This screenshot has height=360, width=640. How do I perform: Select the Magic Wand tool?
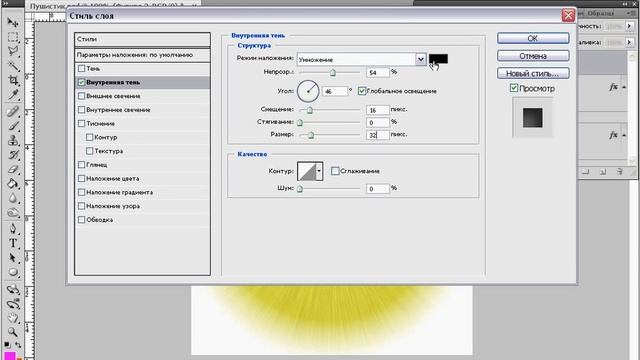[x=13, y=65]
